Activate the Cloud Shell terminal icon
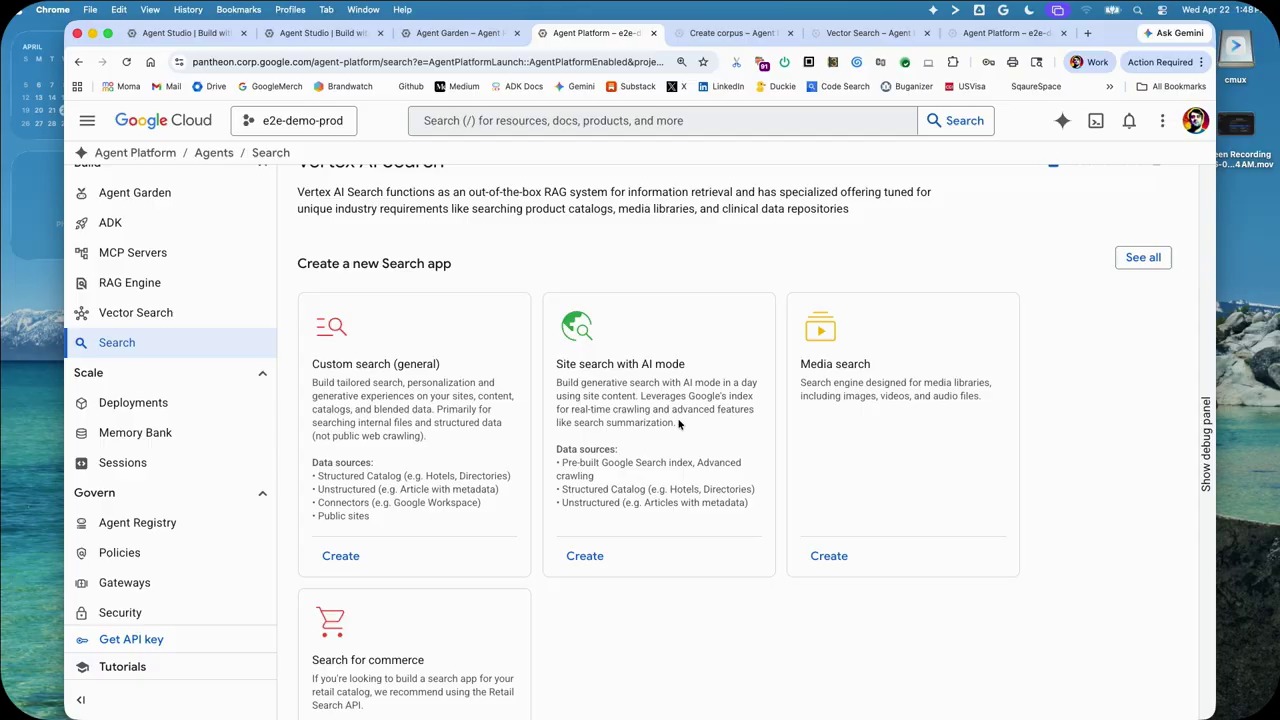This screenshot has width=1280, height=720. 1096,121
